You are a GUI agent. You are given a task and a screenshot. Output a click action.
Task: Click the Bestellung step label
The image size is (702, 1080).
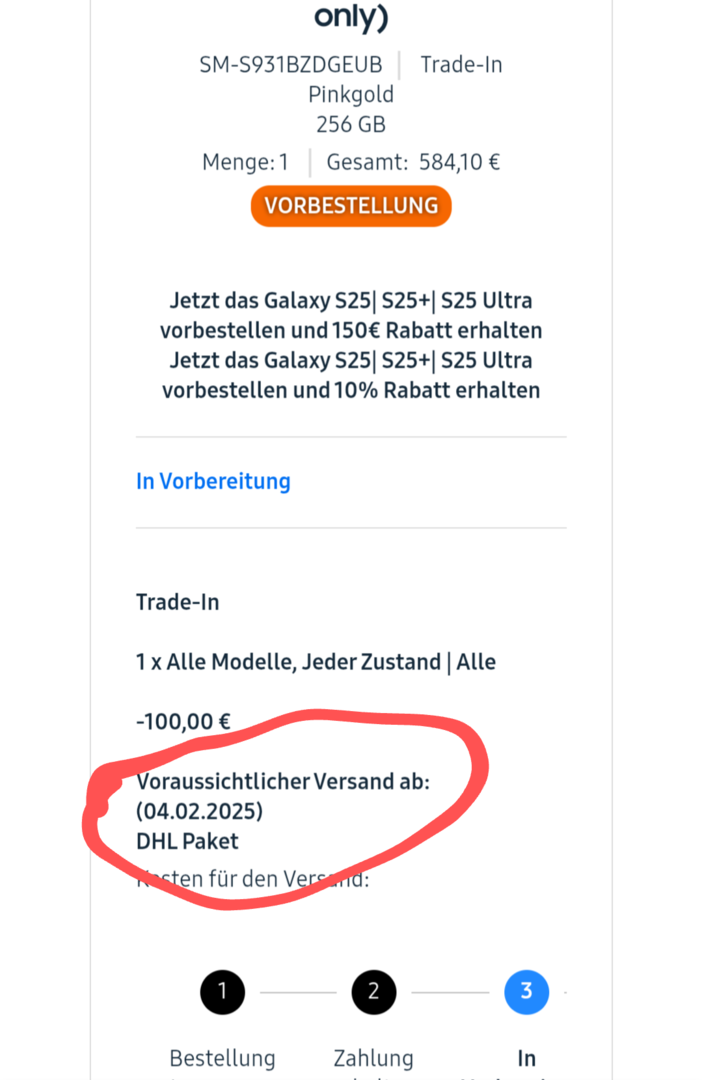coord(222,1058)
